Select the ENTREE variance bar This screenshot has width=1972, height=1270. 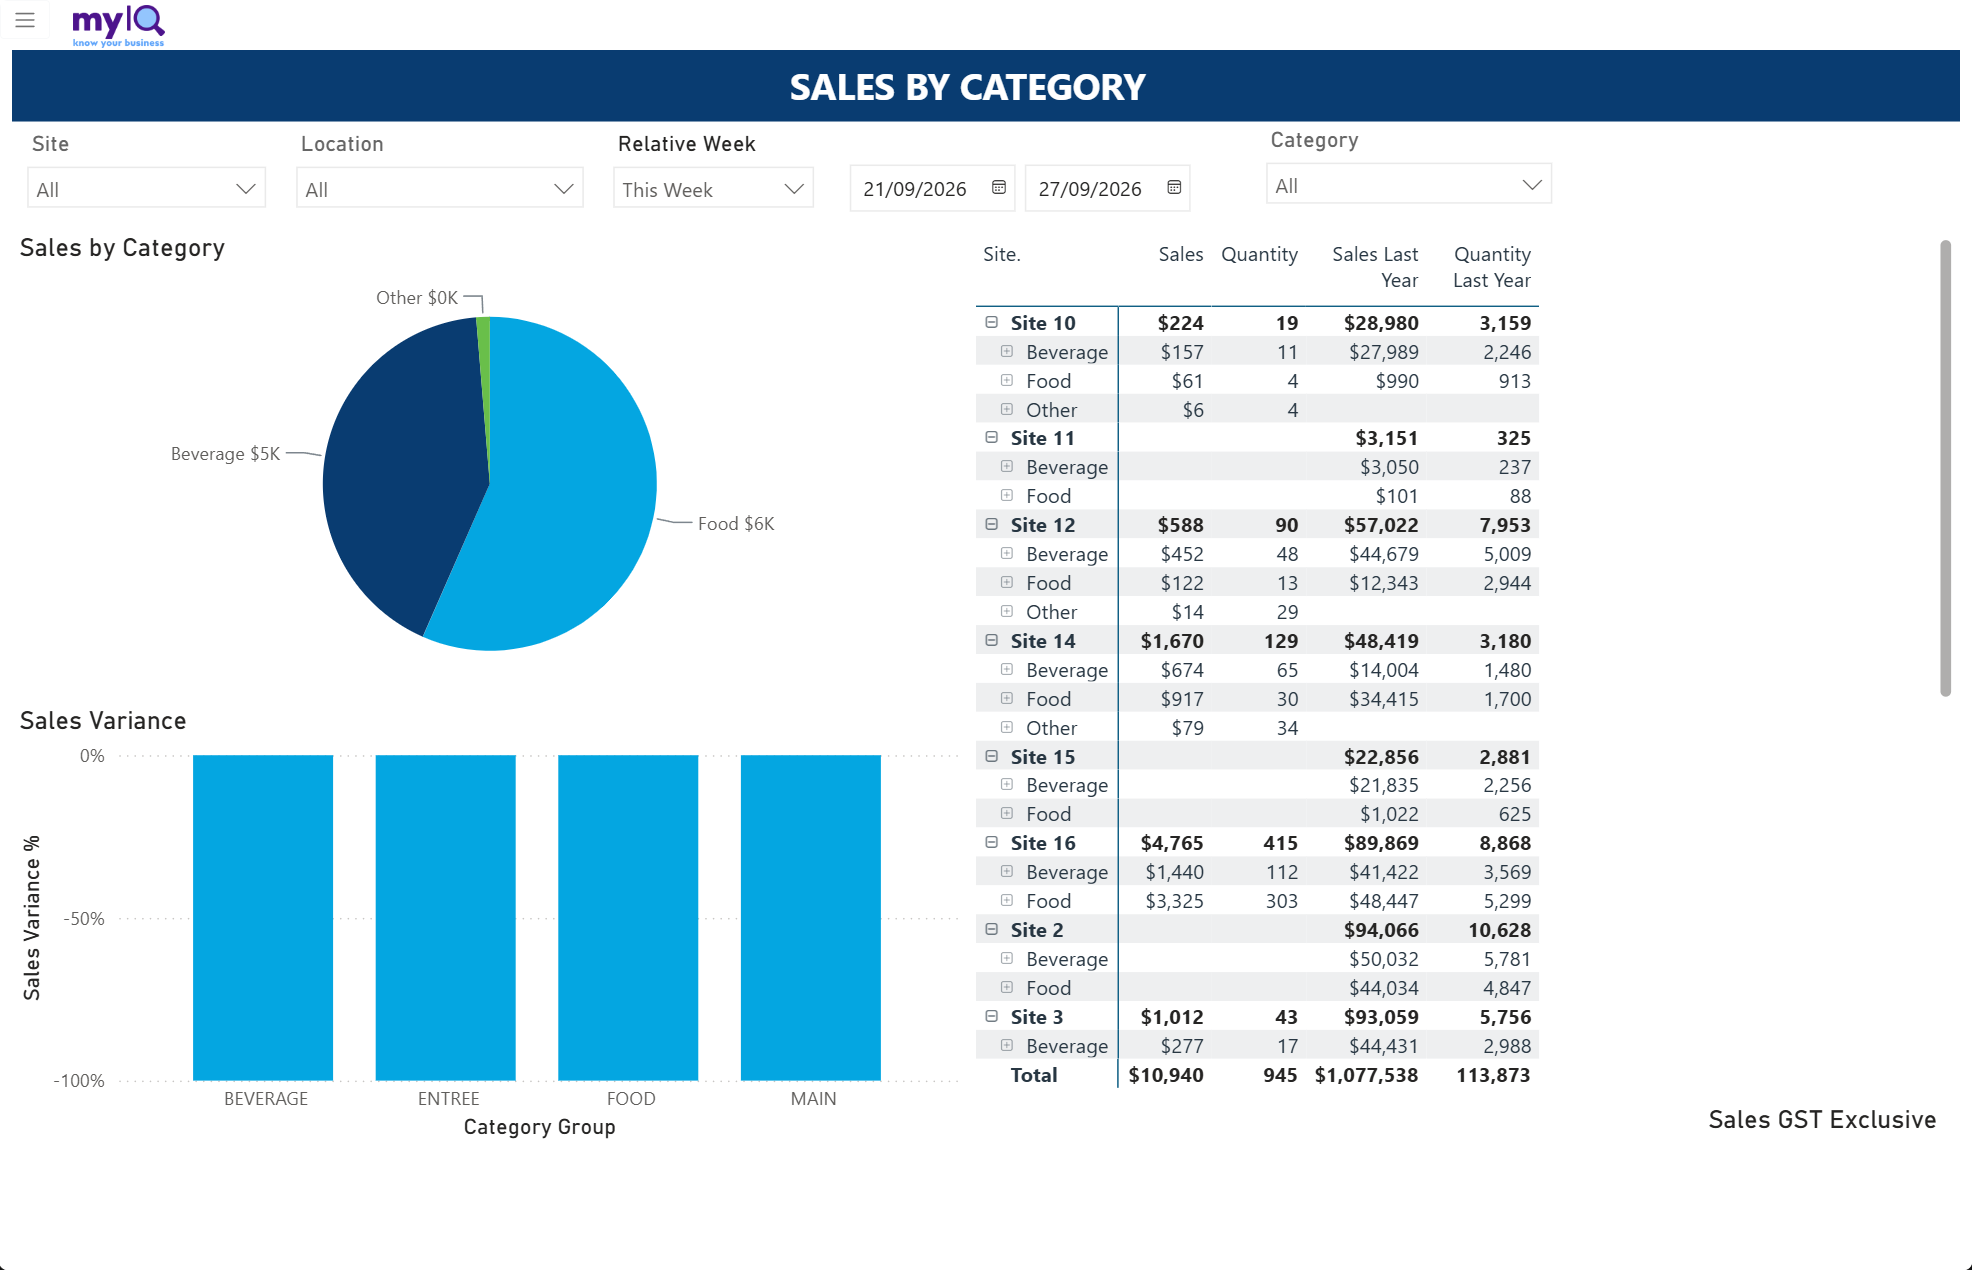[446, 917]
